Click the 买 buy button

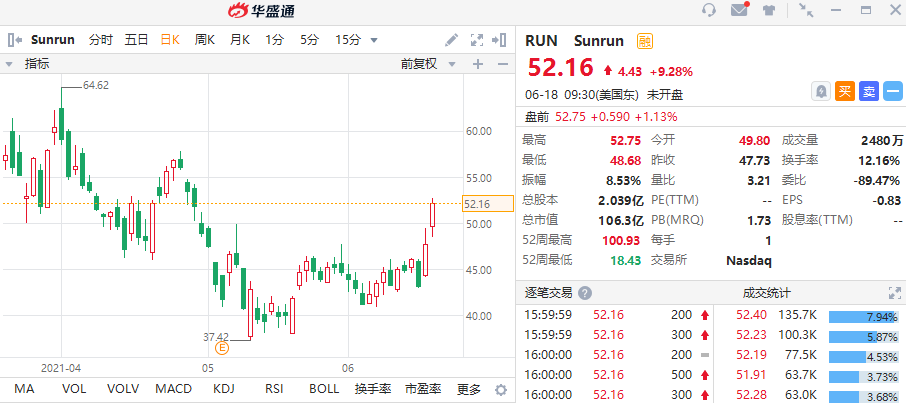(x=845, y=91)
